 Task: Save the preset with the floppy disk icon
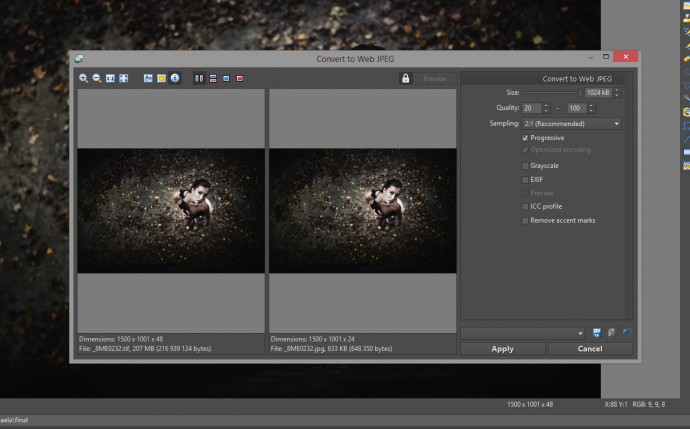tap(597, 333)
